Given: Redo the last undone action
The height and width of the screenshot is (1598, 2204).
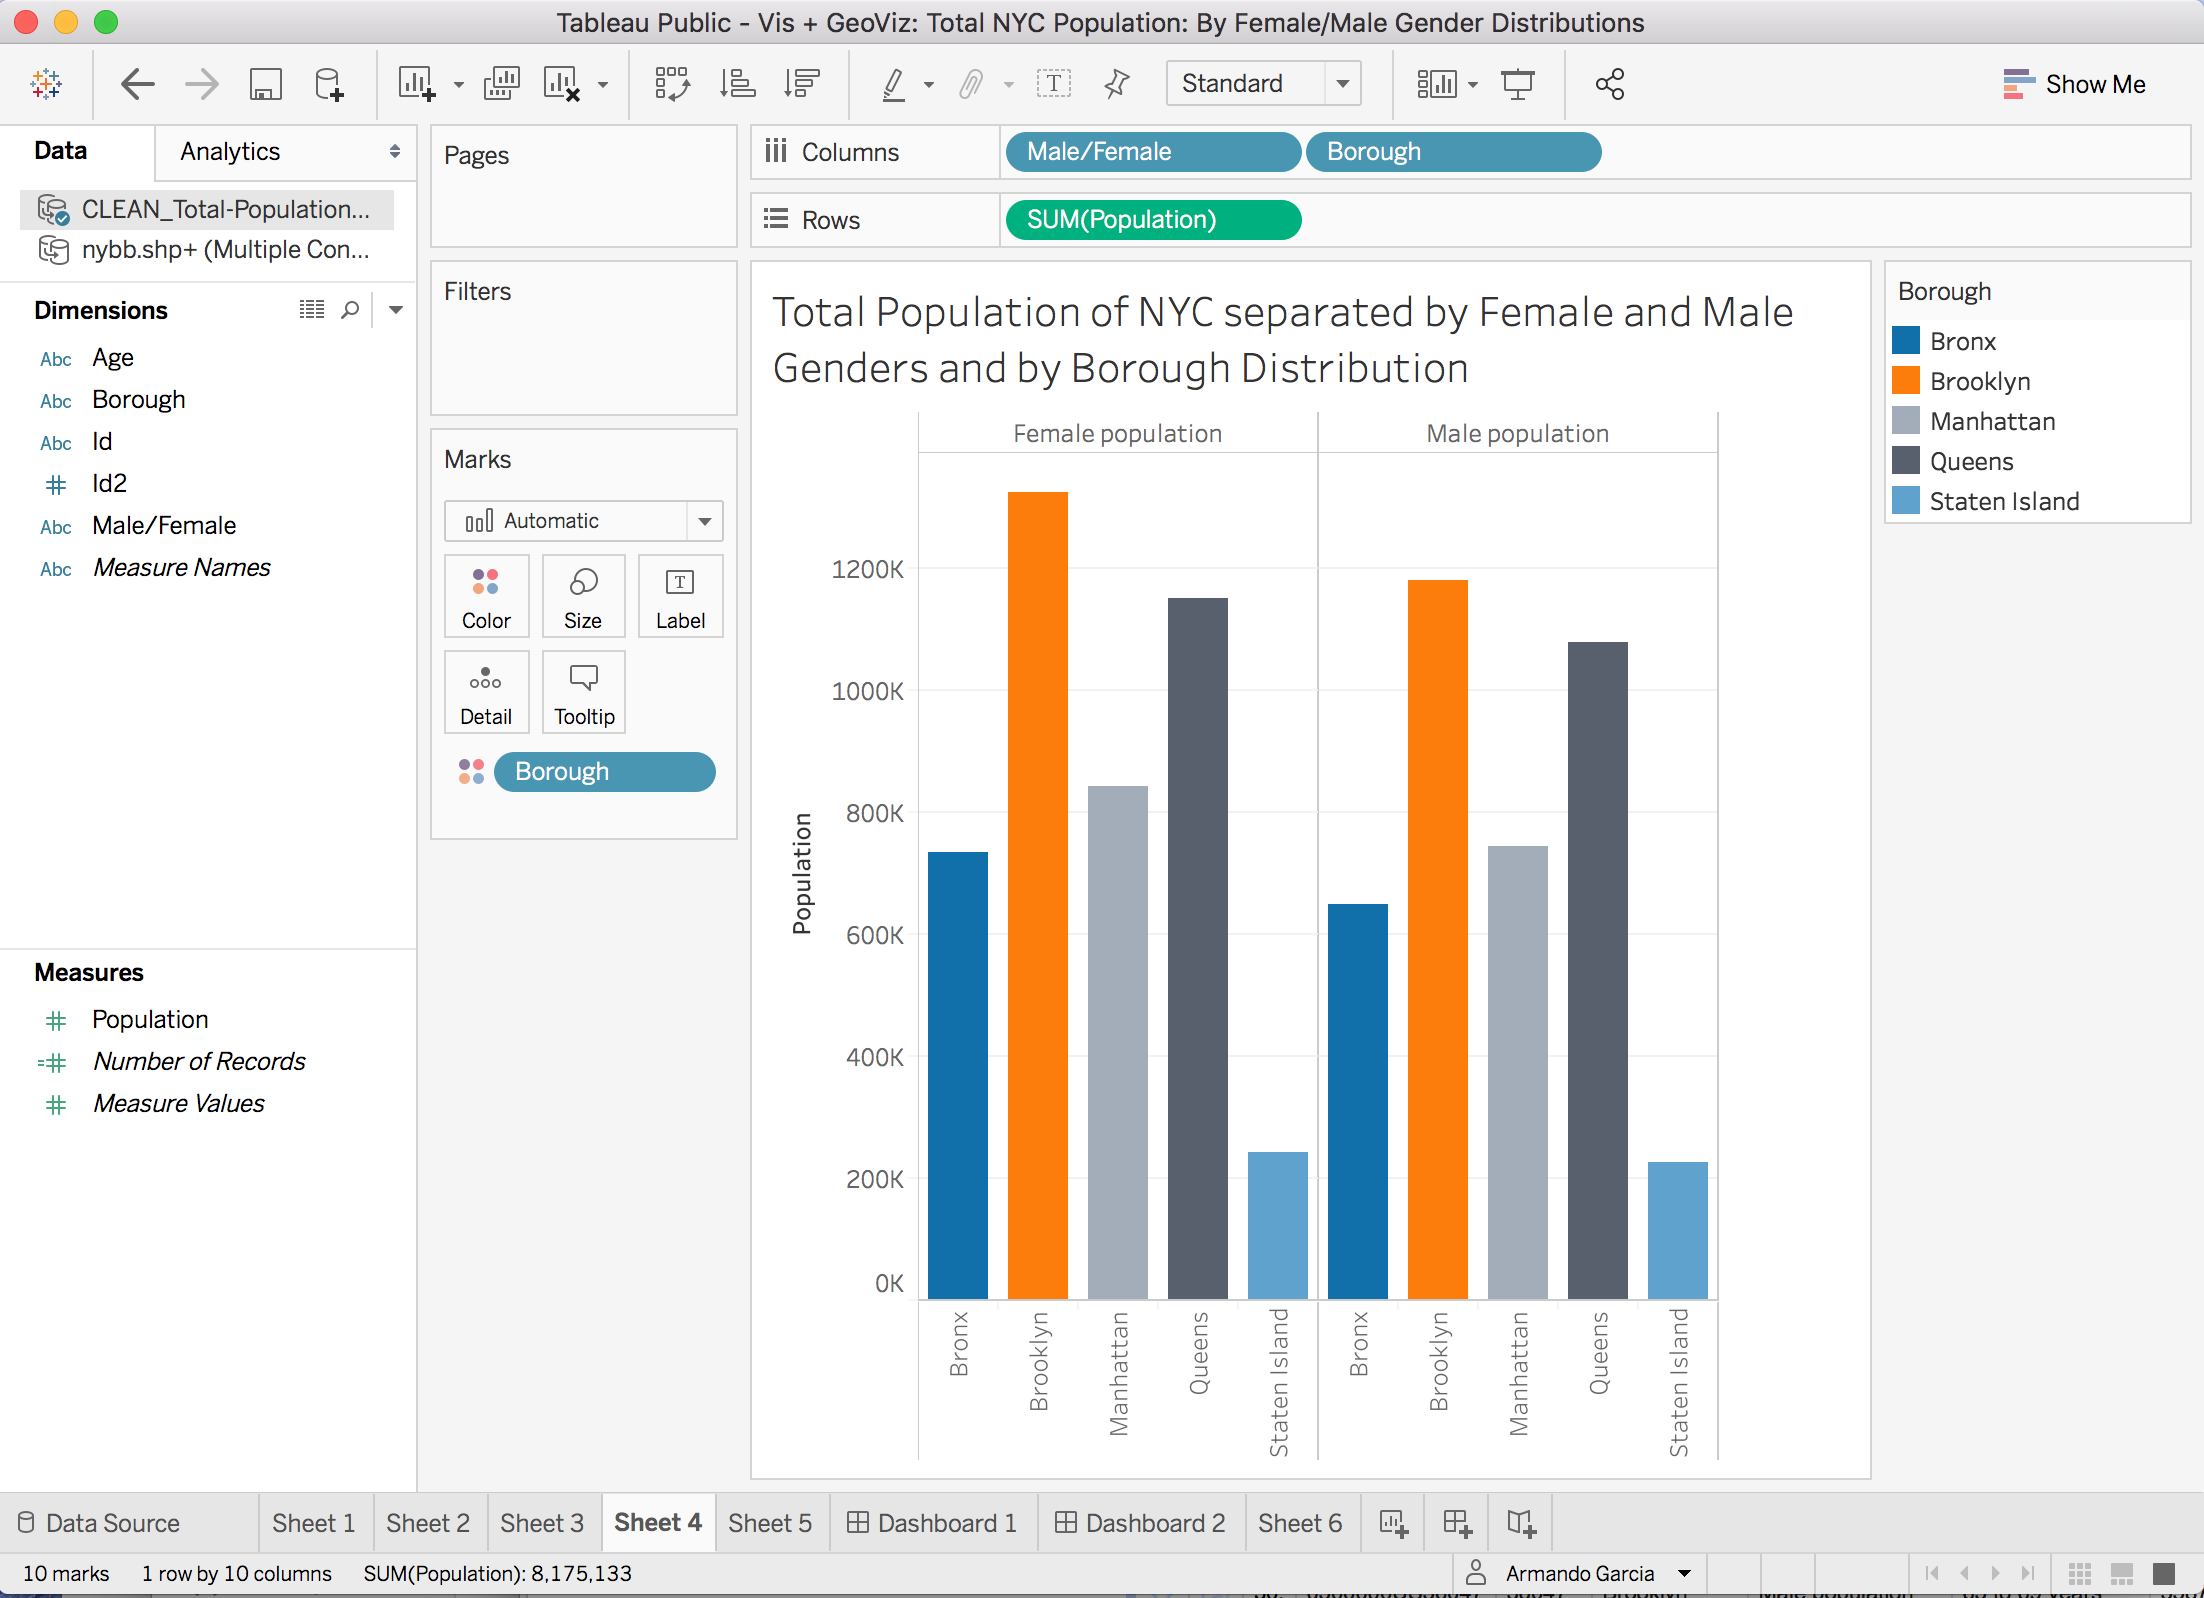Looking at the screenshot, I should click(x=200, y=84).
